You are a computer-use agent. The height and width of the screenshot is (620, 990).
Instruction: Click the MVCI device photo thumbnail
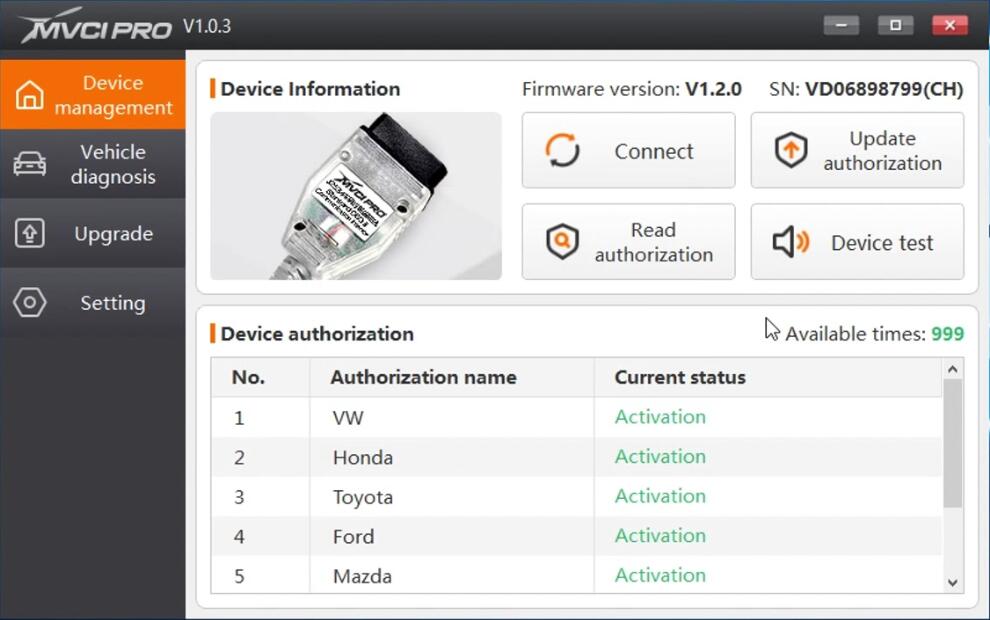[x=356, y=196]
